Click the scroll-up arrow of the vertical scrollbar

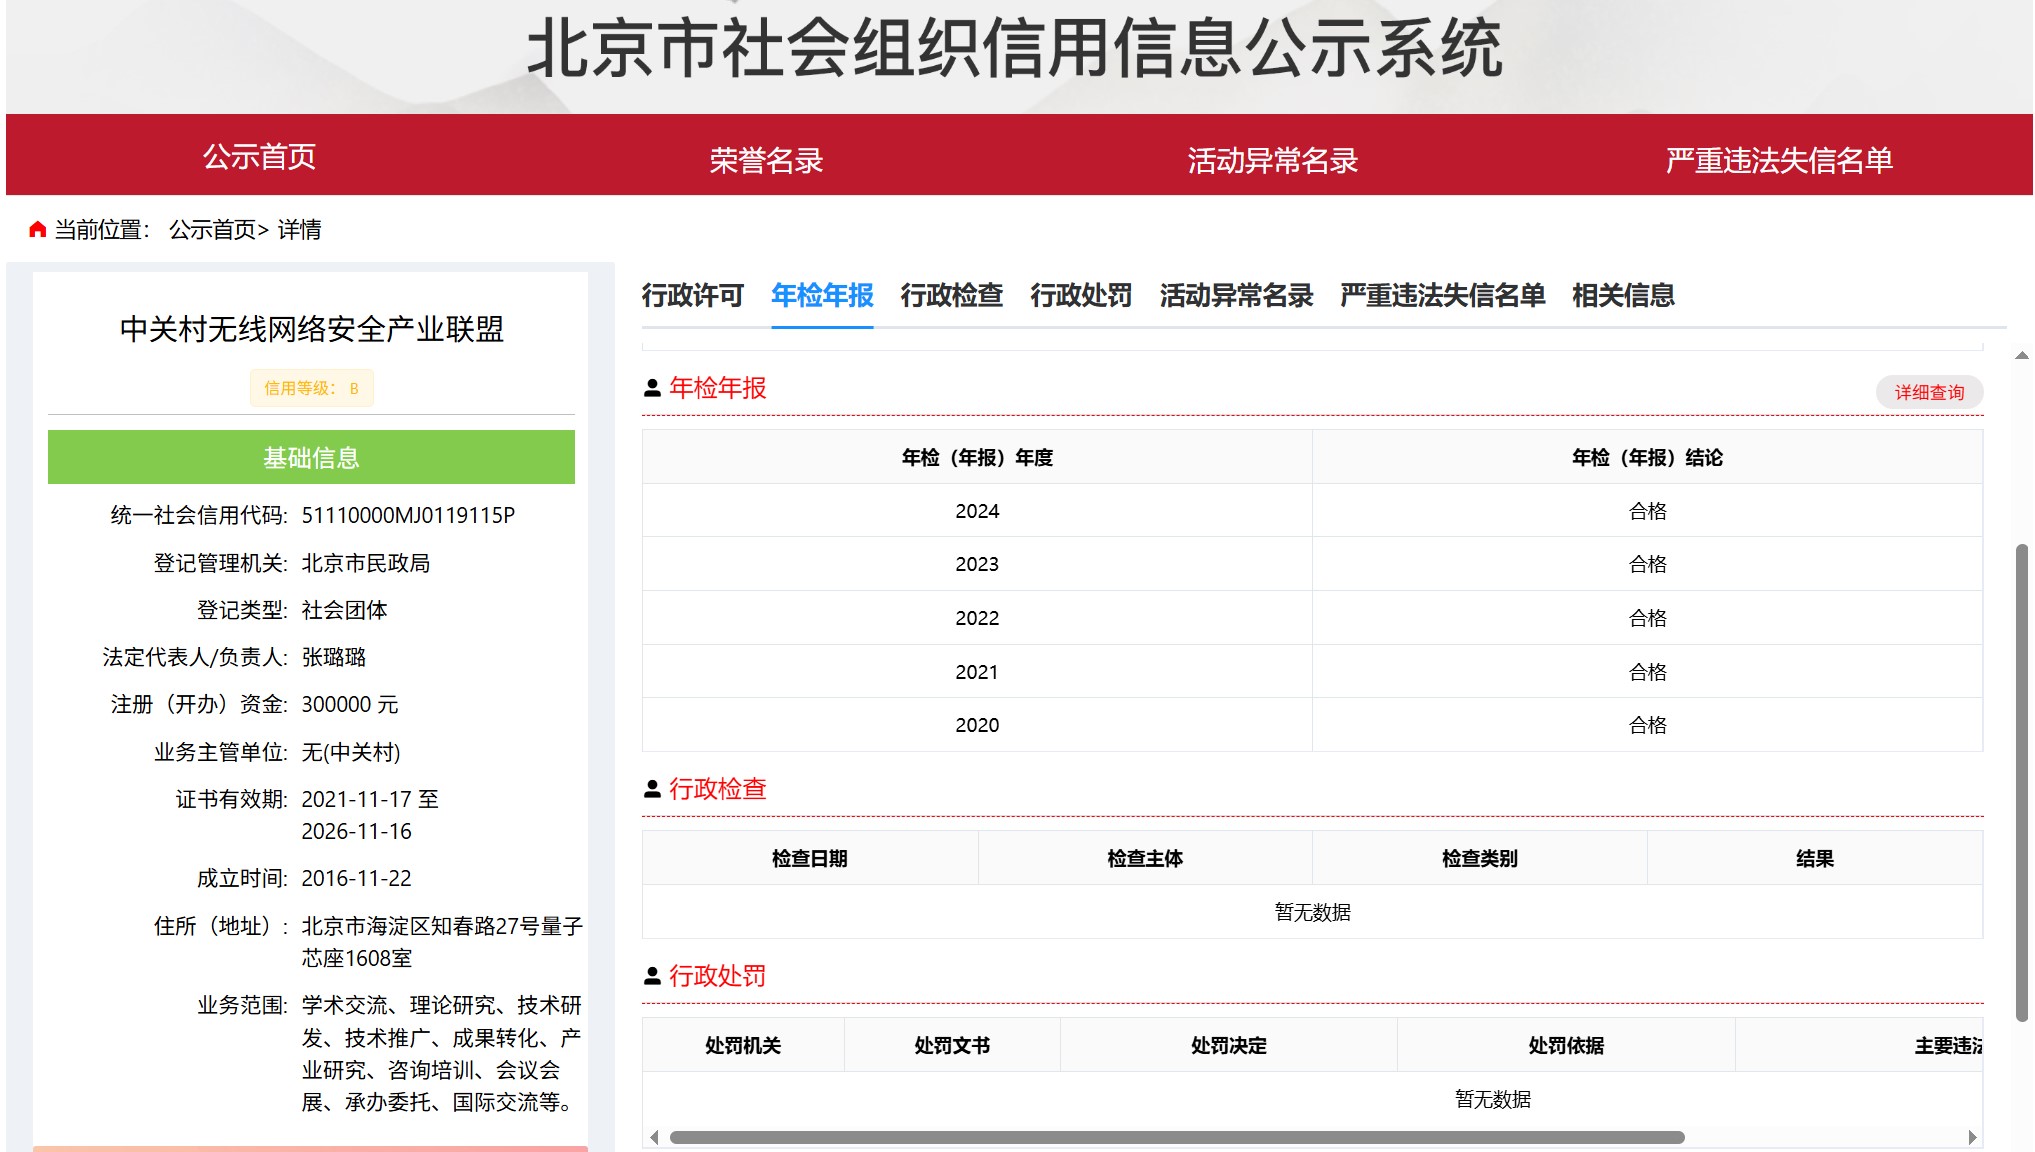(x=2022, y=355)
